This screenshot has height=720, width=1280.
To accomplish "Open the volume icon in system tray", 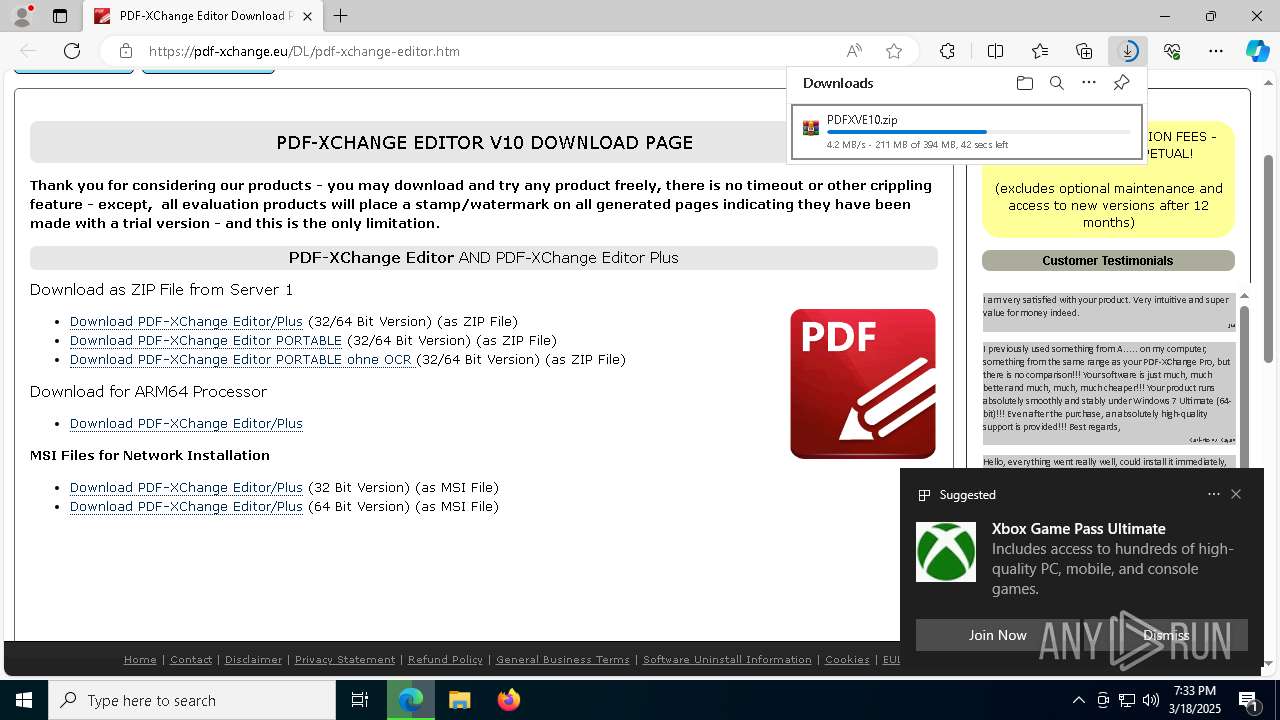I will tap(1150, 700).
